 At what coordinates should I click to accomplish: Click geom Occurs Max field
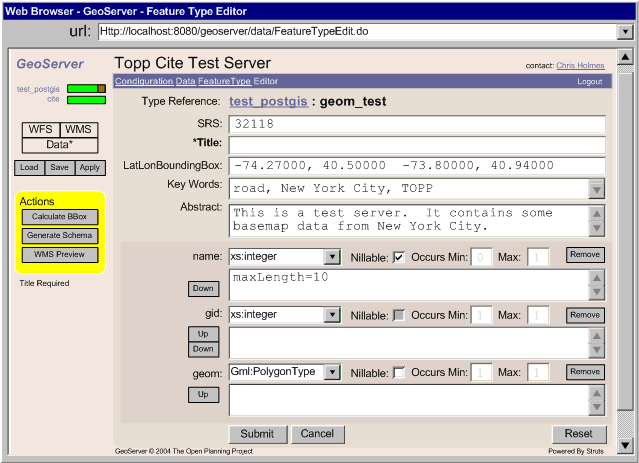click(538, 373)
